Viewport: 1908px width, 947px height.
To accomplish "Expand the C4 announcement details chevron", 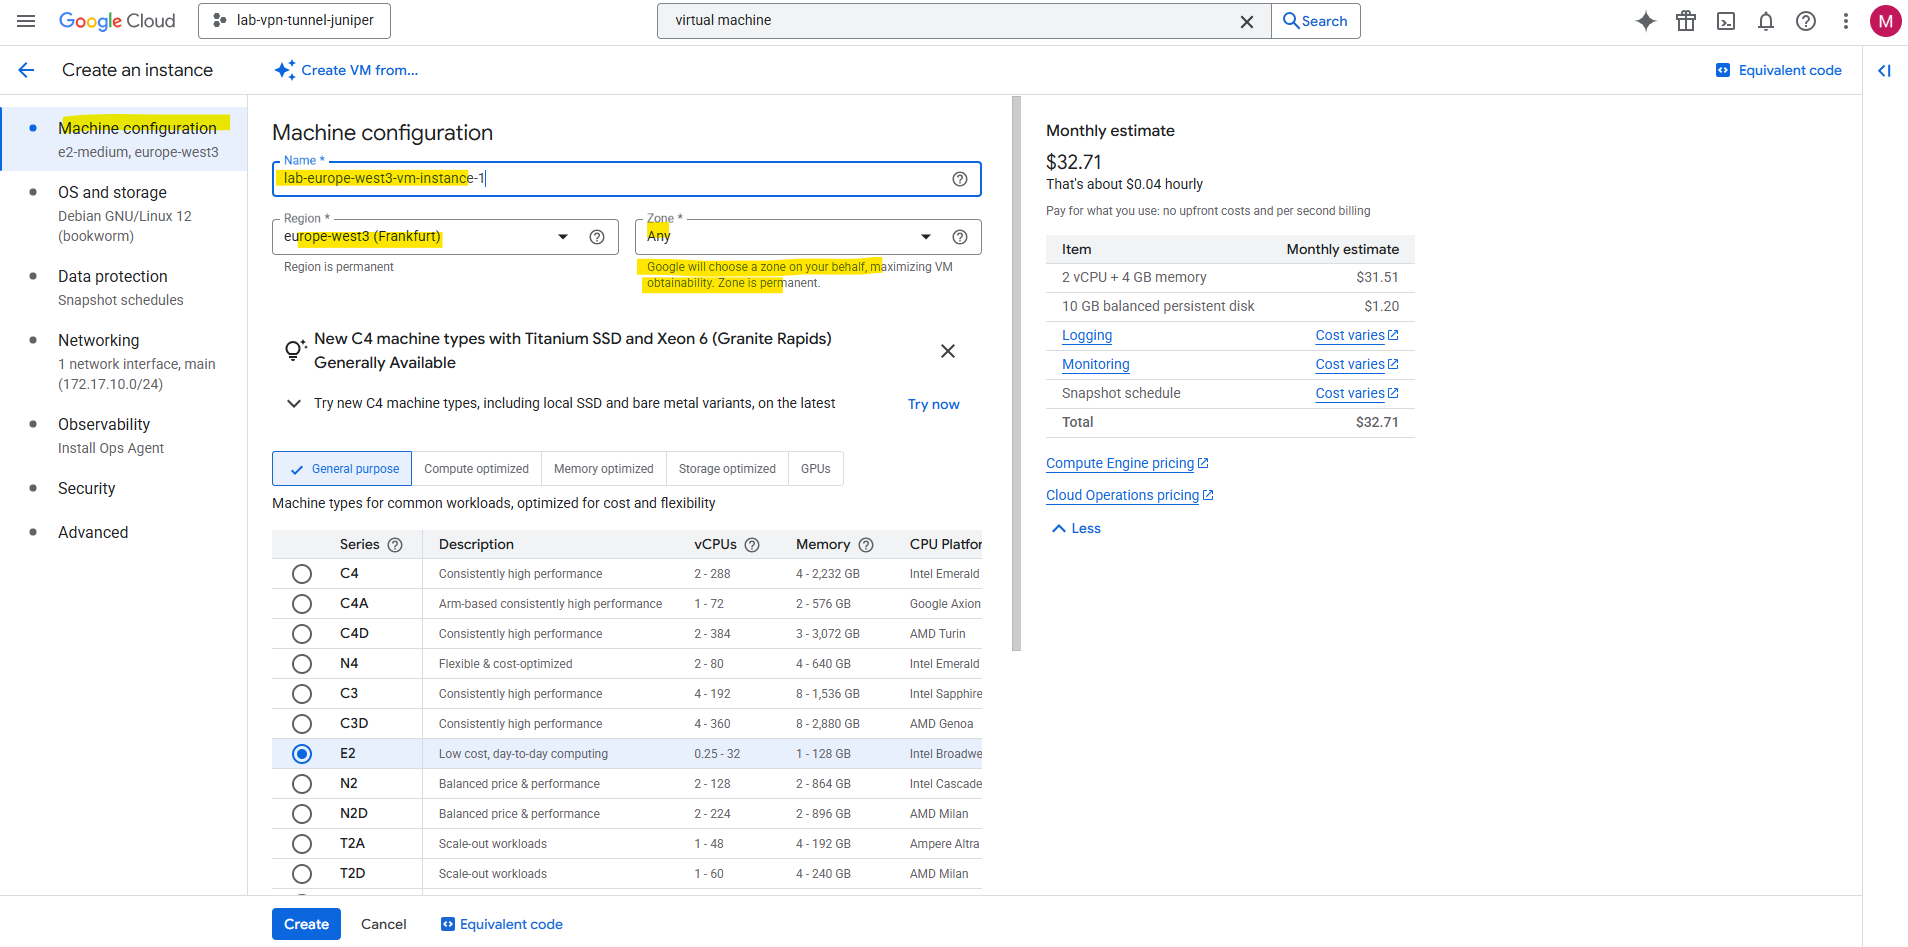I will point(294,404).
